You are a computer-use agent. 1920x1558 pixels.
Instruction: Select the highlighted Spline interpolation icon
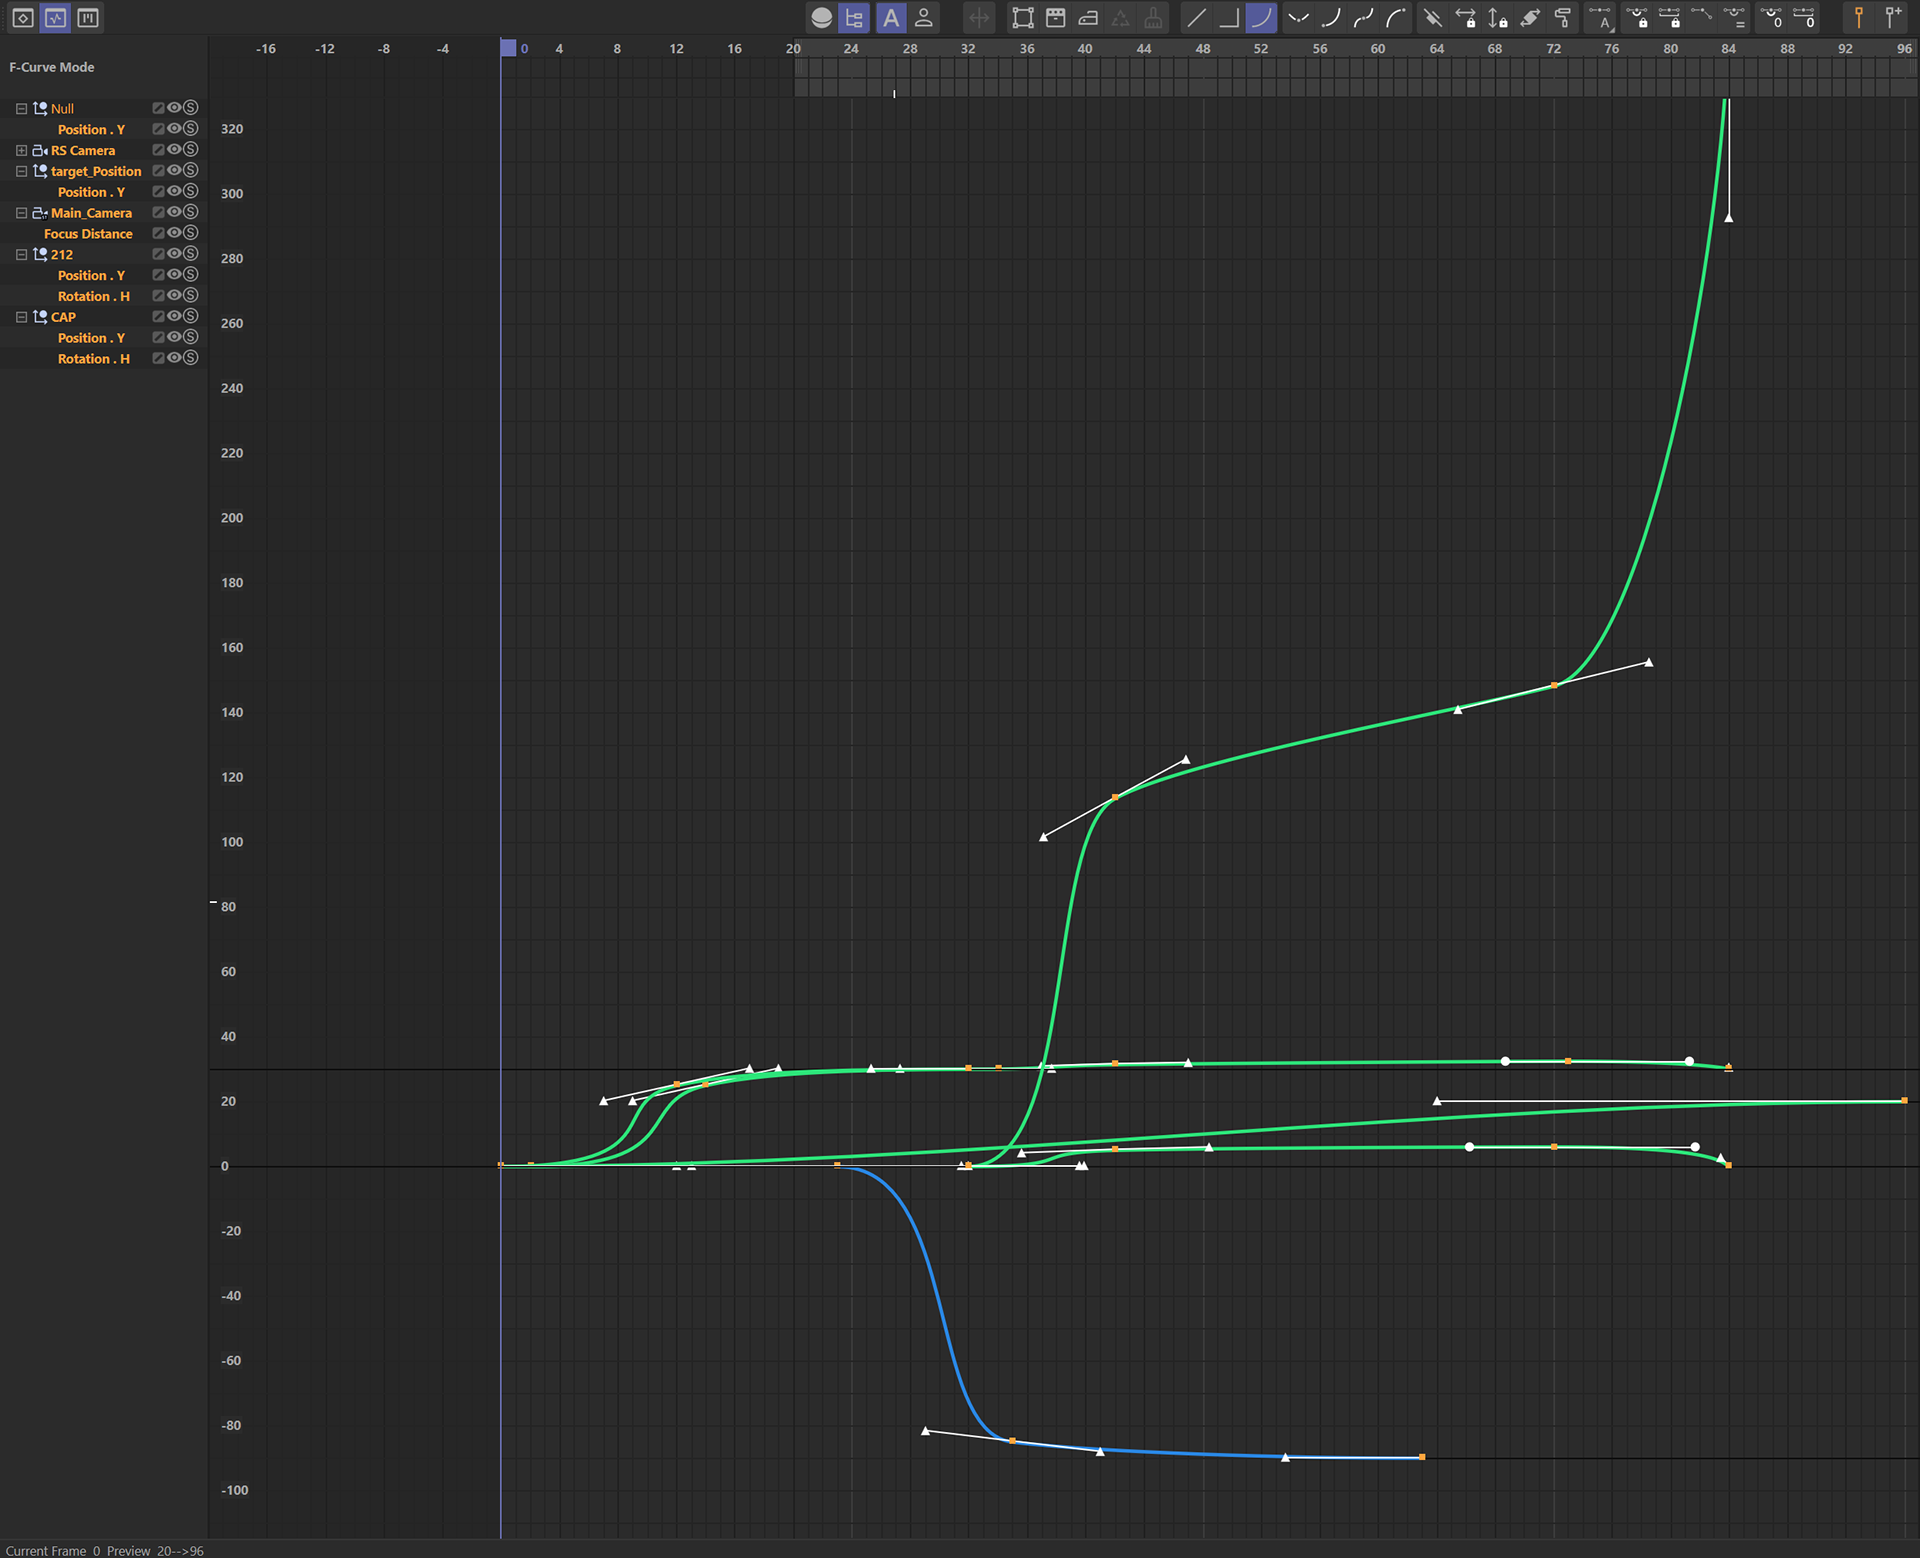coord(1262,18)
